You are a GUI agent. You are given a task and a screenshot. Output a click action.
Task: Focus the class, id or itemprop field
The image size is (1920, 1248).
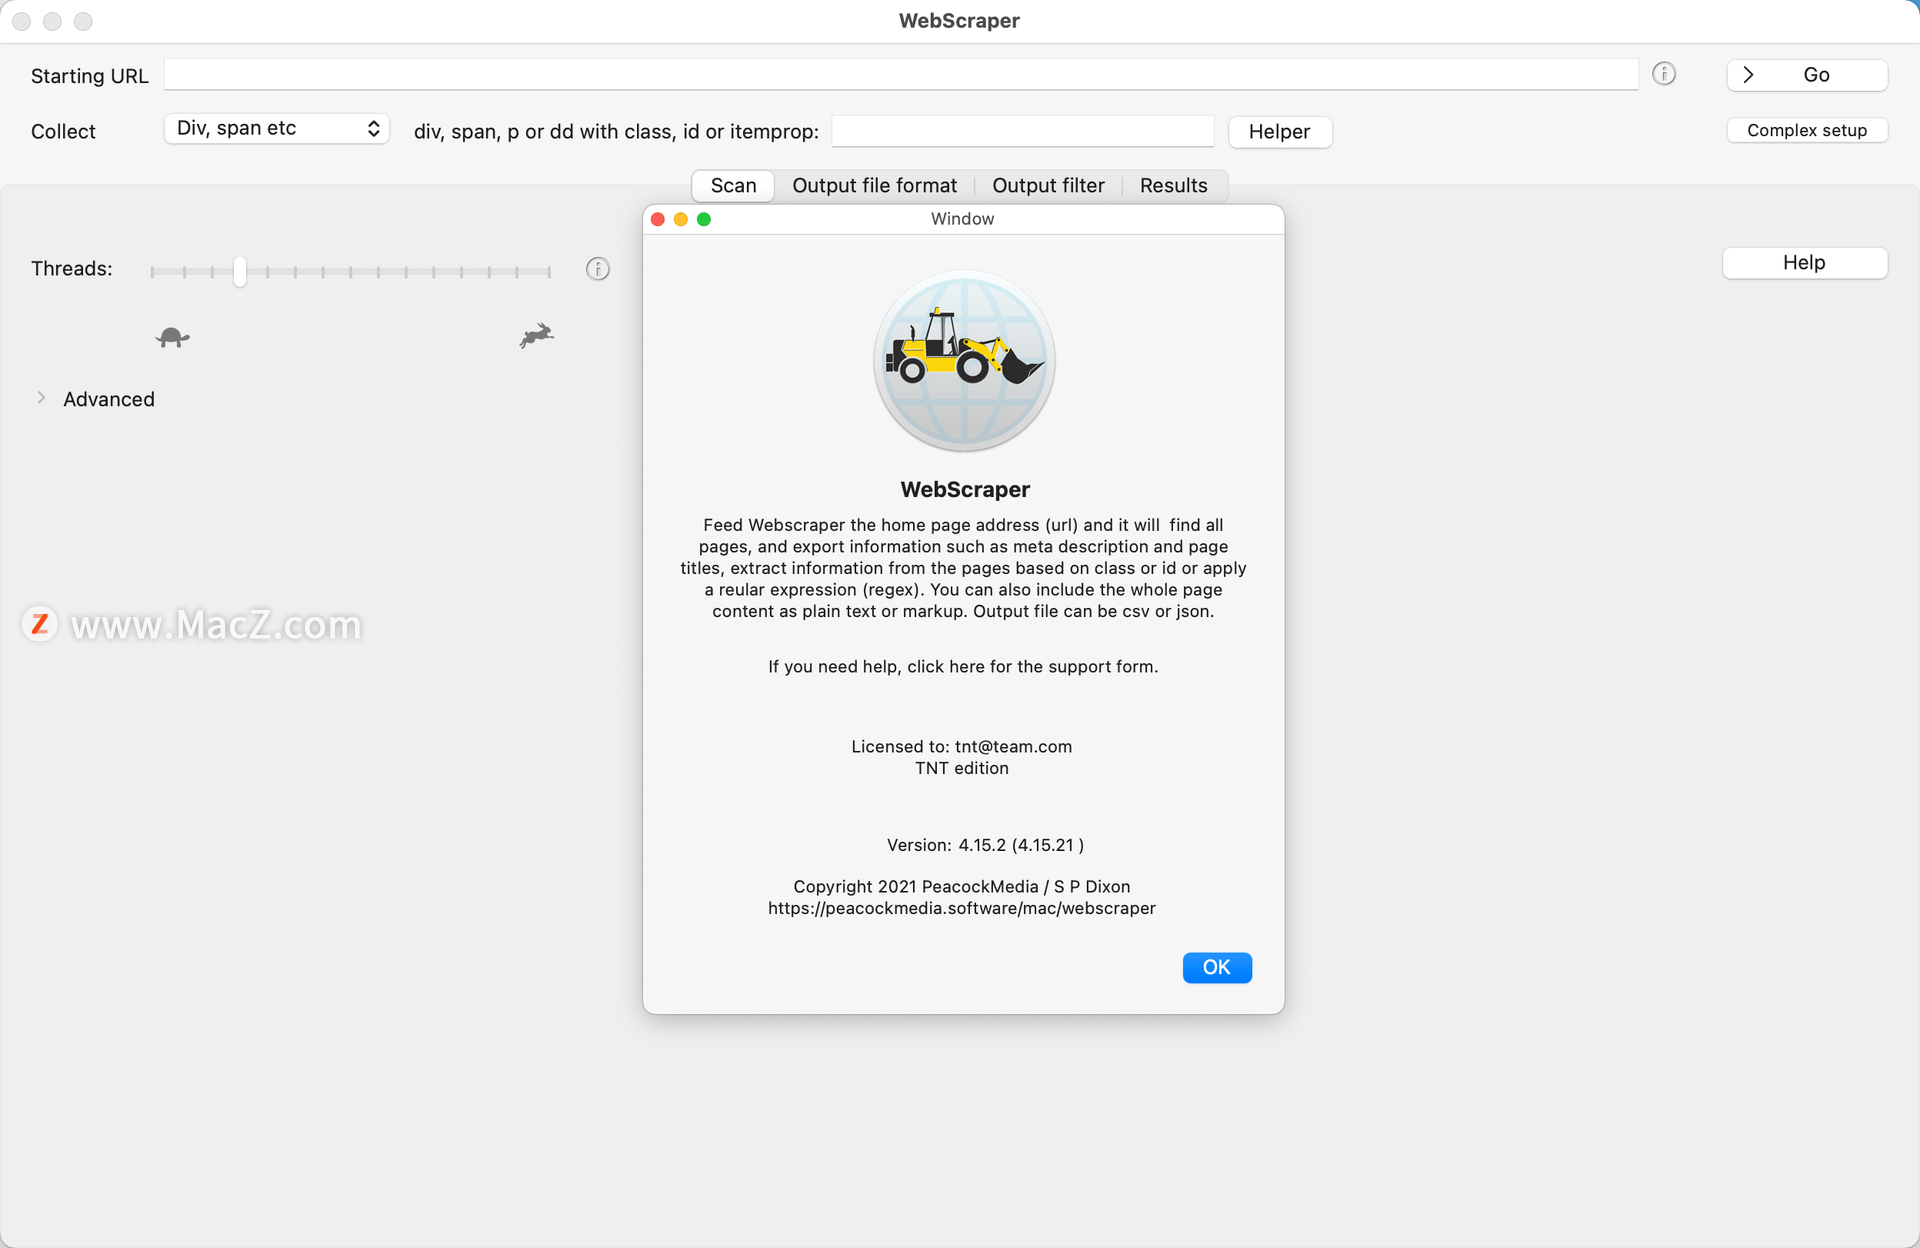pos(1022,131)
